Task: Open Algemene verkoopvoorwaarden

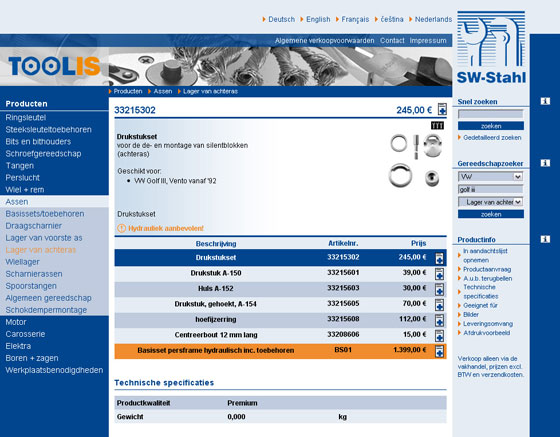Action: tap(324, 41)
